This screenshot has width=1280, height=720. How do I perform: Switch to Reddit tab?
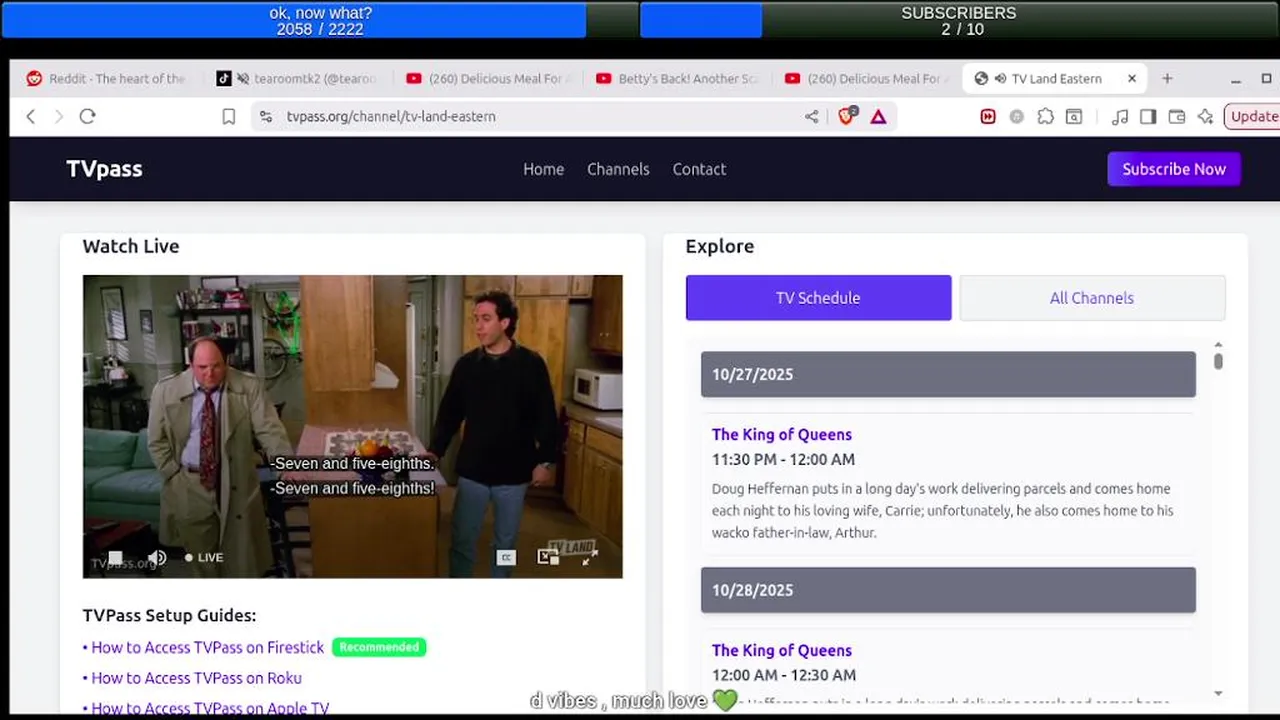pos(105,78)
